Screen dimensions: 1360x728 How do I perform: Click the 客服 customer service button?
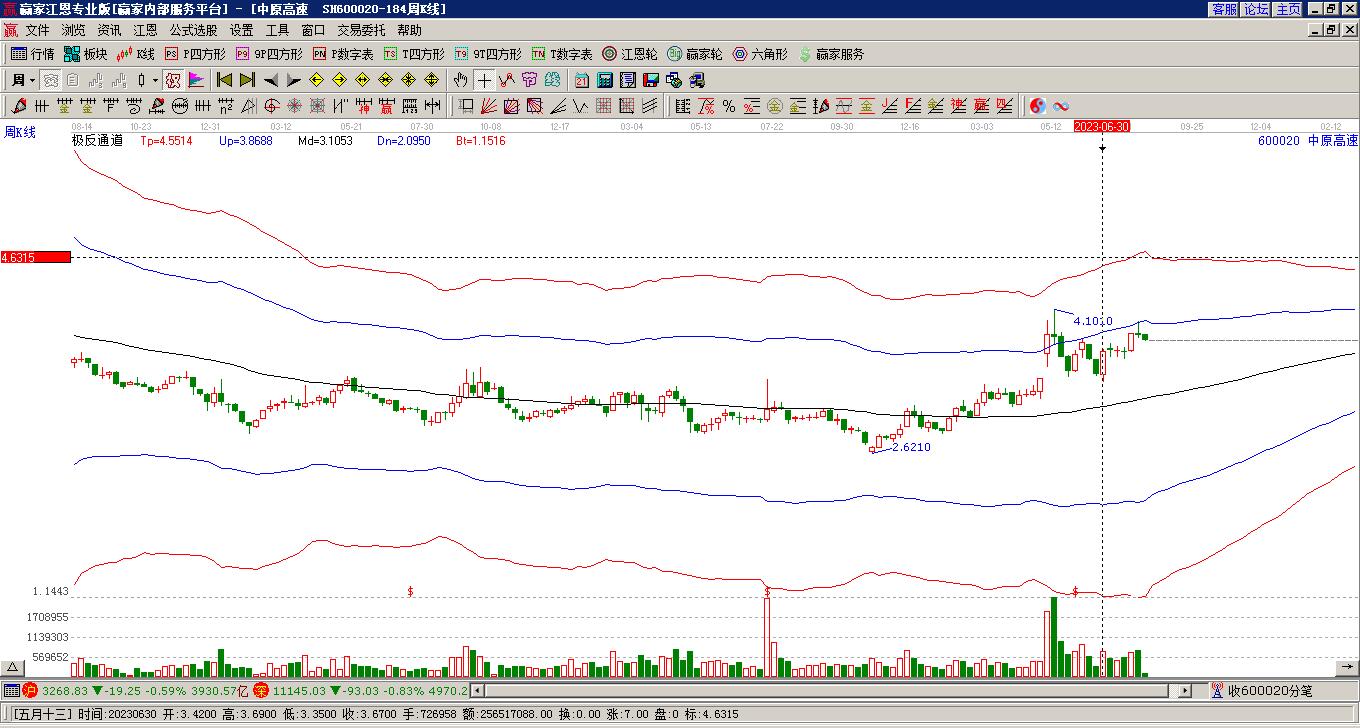pyautogui.click(x=1224, y=9)
